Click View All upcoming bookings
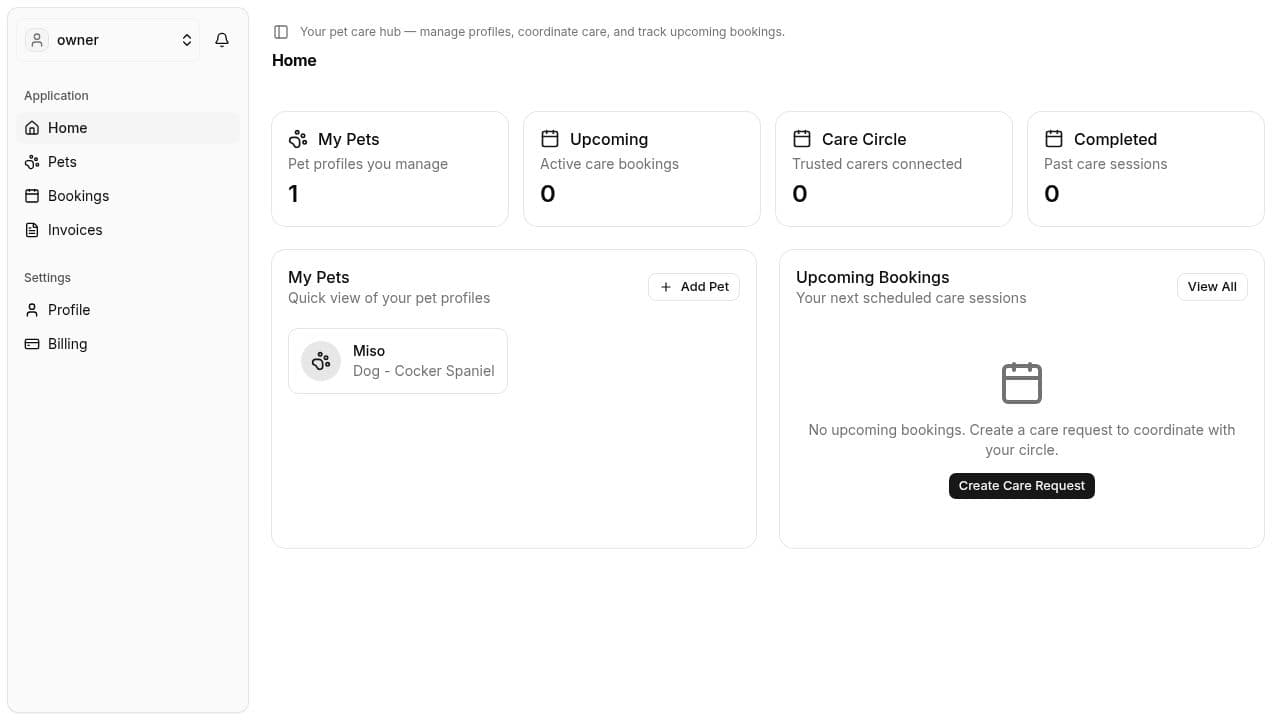Viewport: 1280px width, 720px height. pos(1212,287)
